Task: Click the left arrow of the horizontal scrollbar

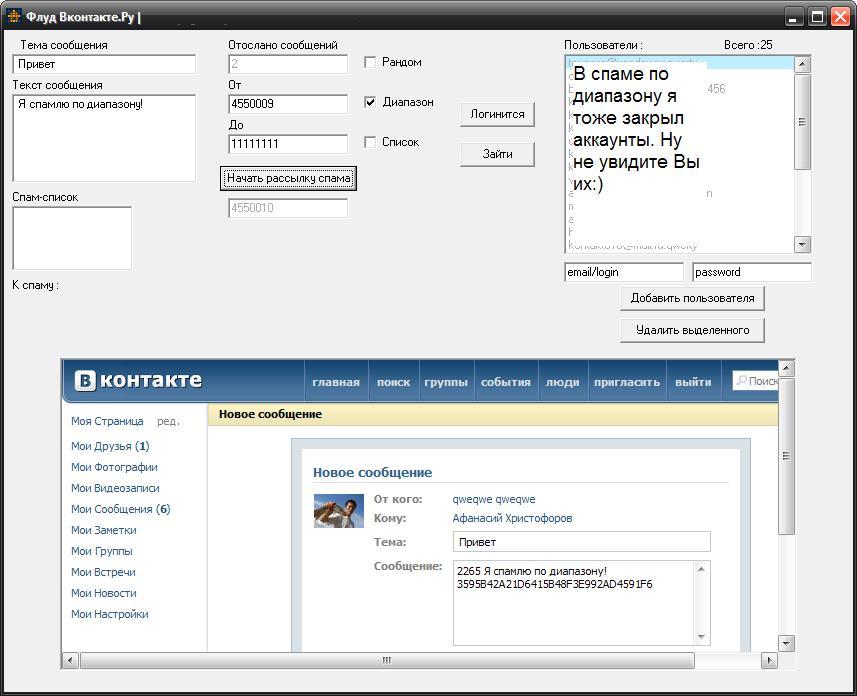Action: [70, 660]
